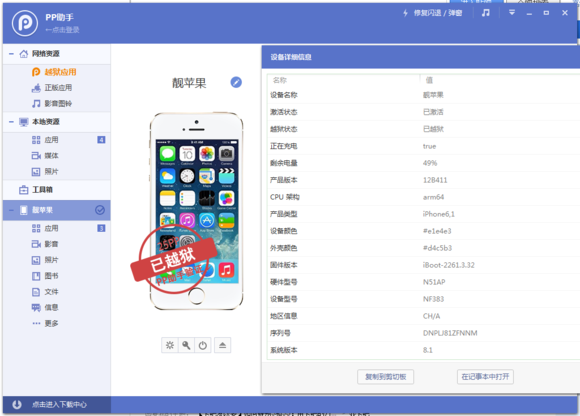Open device 影音 item
Screen dimensions: 580x416
tap(57, 244)
